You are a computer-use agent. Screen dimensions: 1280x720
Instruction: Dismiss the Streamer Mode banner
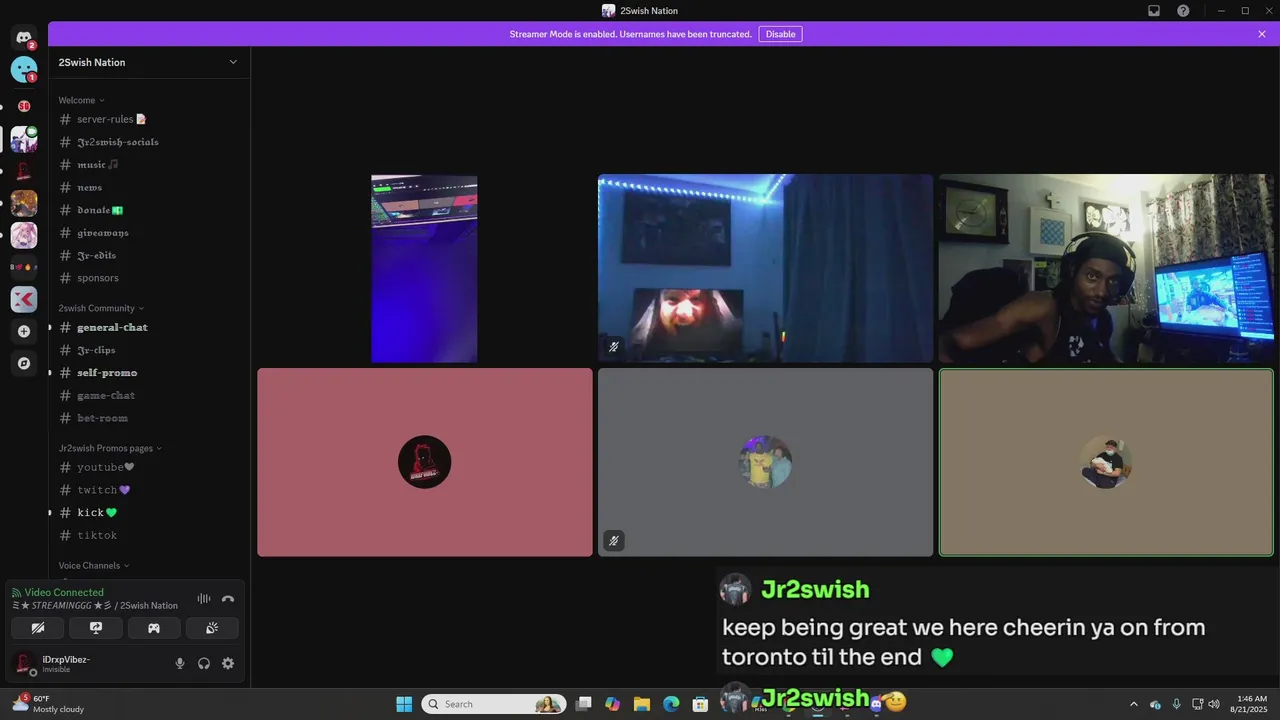click(x=1262, y=34)
